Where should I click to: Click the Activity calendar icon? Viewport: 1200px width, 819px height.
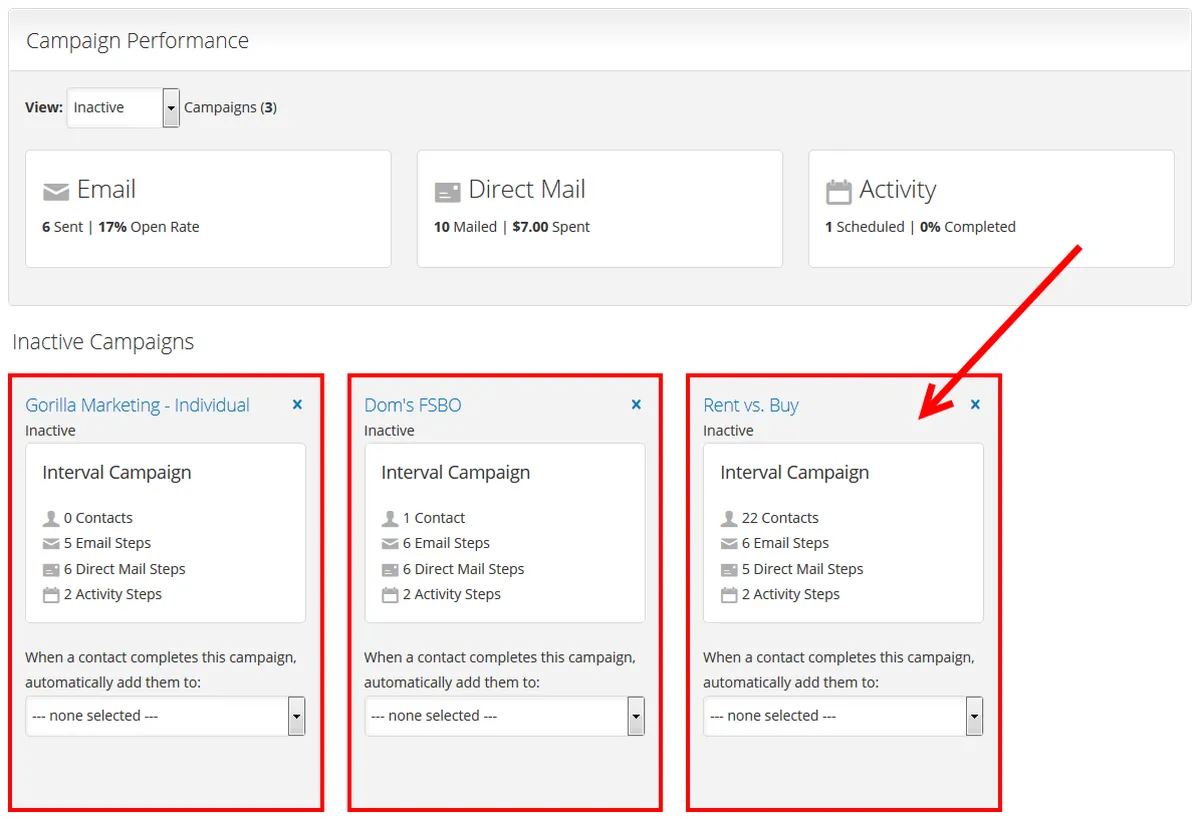pyautogui.click(x=838, y=191)
